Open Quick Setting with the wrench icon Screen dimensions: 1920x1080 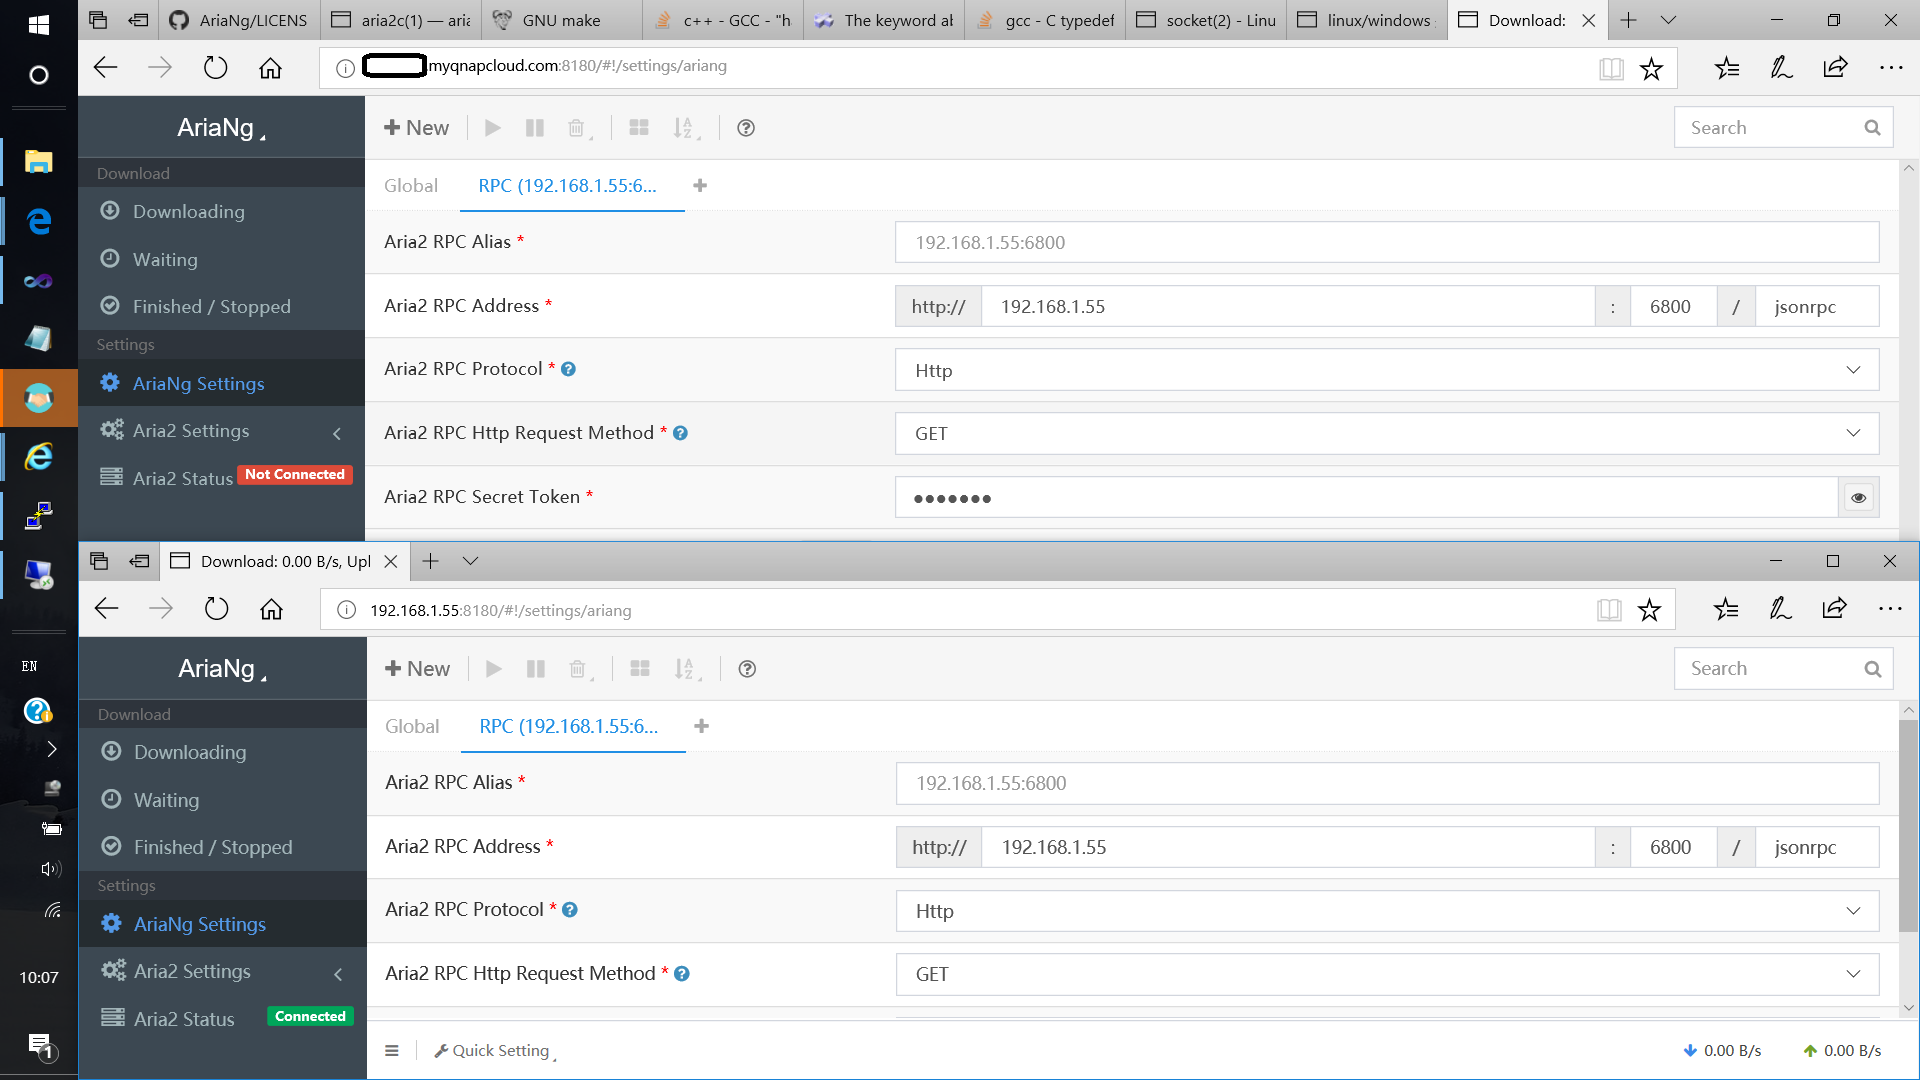coord(493,1050)
